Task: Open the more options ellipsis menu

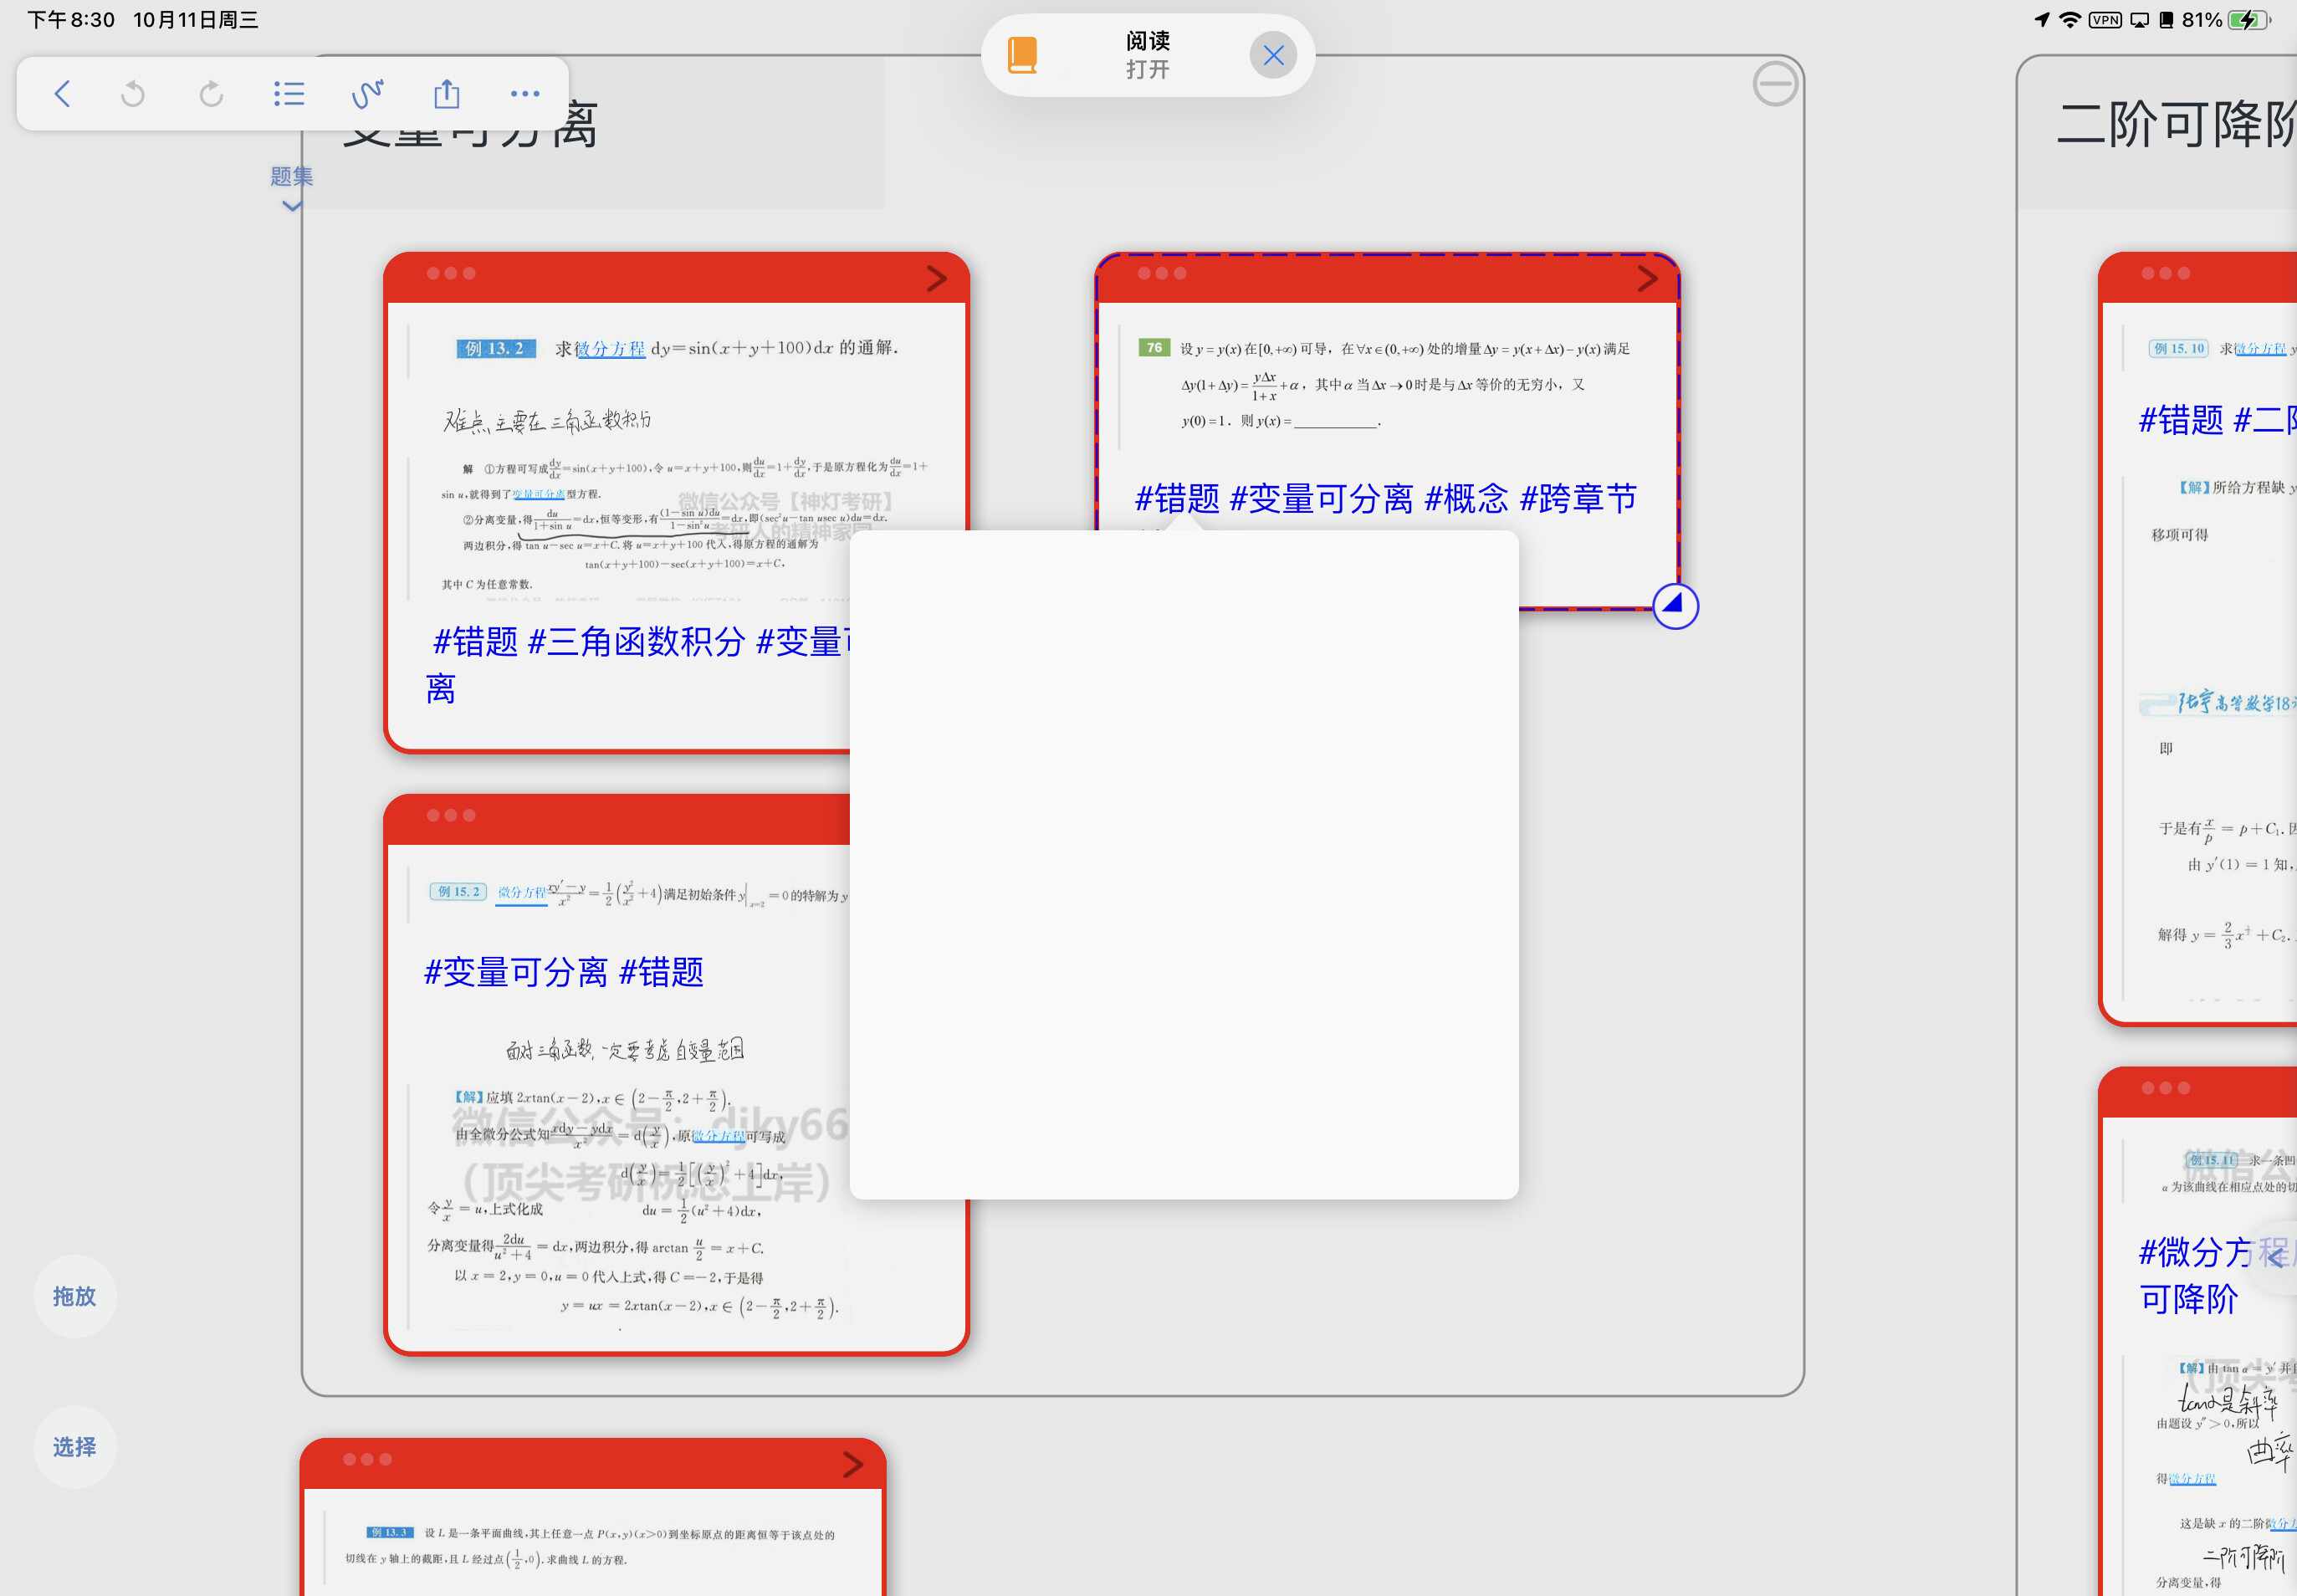Action: pos(525,94)
